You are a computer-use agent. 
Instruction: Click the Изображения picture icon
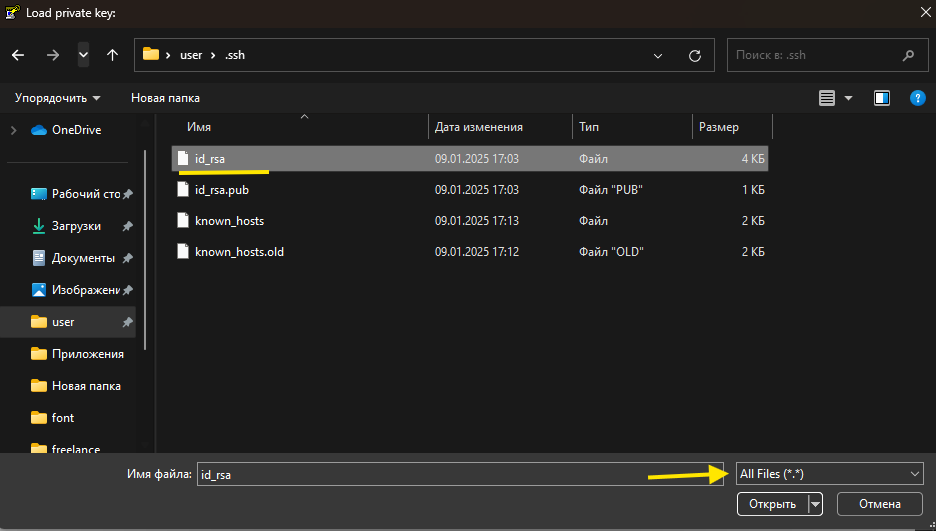tap(39, 290)
